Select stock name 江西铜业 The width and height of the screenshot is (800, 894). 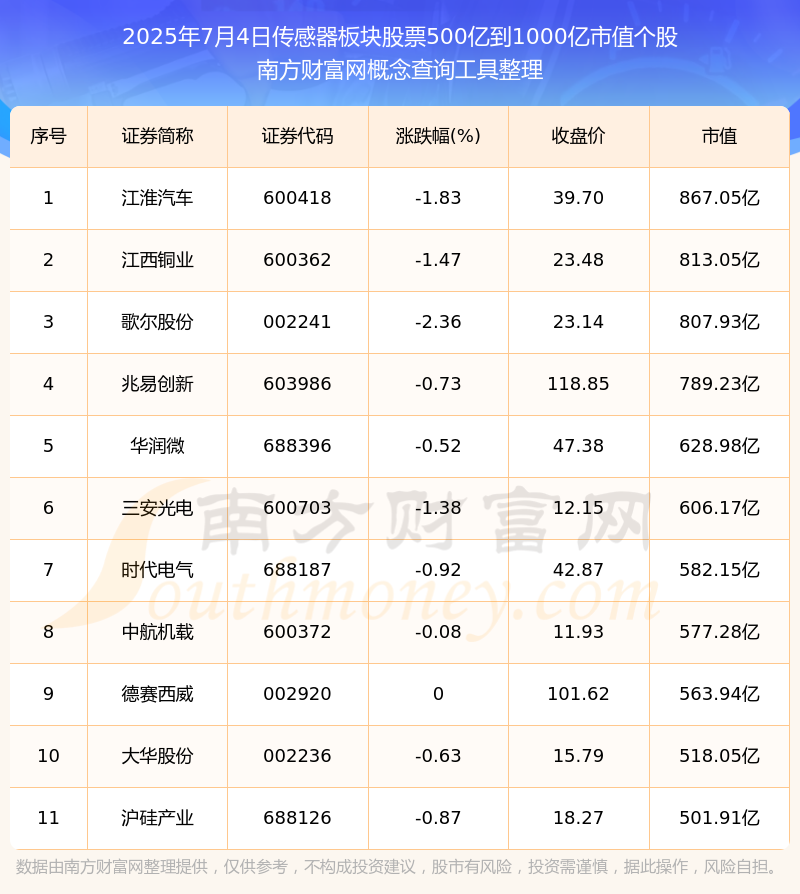click(157, 260)
